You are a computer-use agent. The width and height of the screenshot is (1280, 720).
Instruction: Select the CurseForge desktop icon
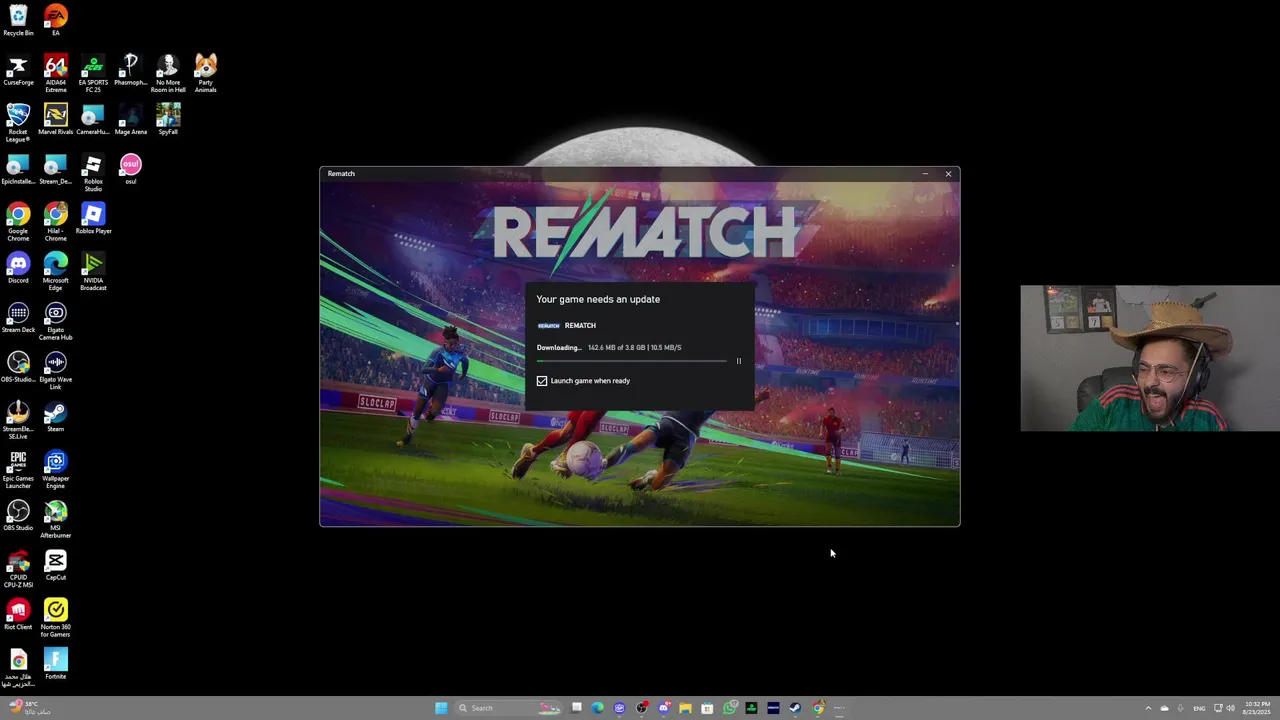(18, 70)
